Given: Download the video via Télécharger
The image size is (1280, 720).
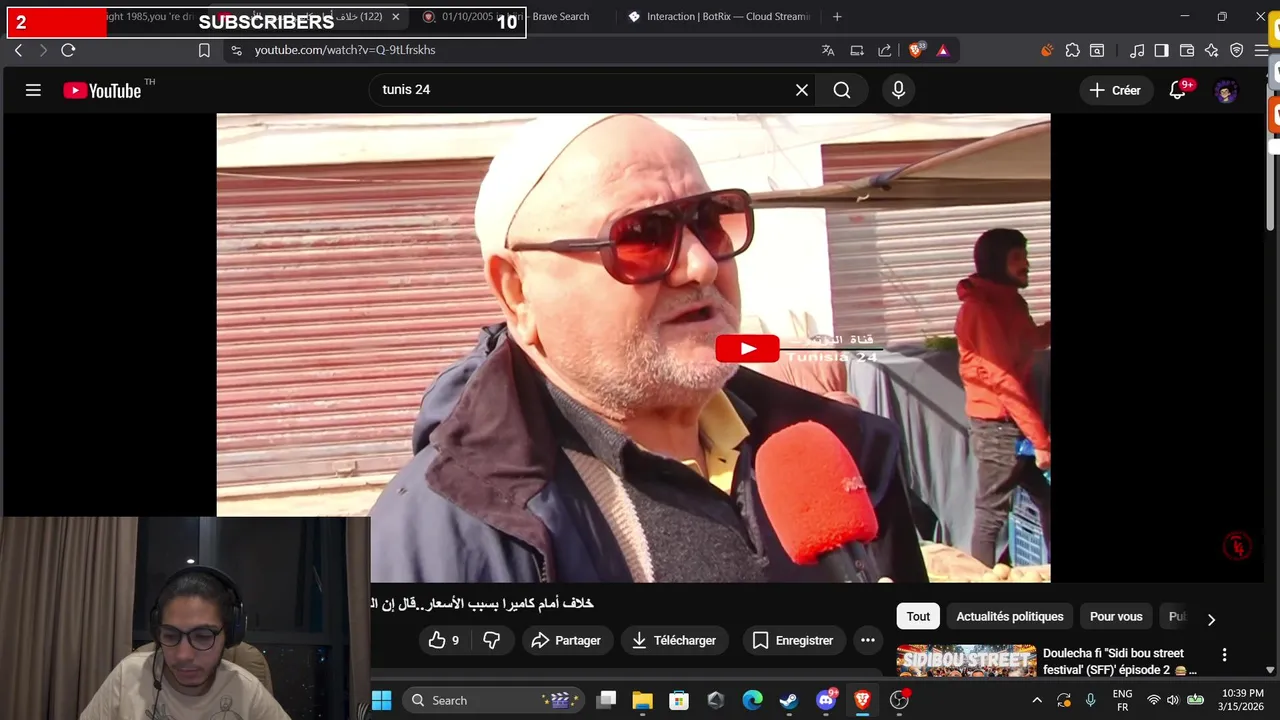Looking at the screenshot, I should [675, 640].
